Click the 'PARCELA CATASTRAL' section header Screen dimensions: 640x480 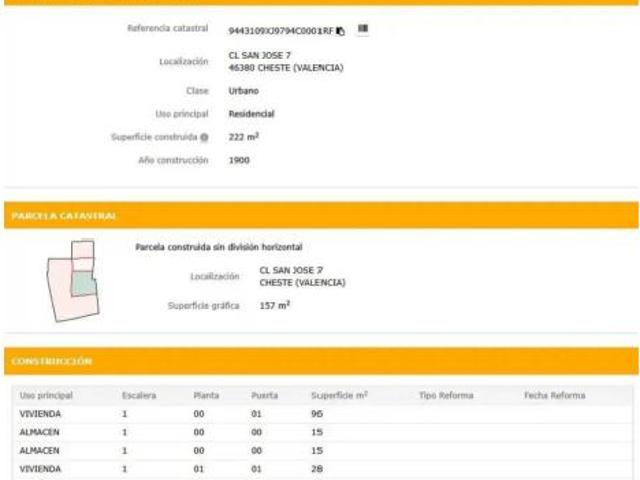[x=321, y=215]
